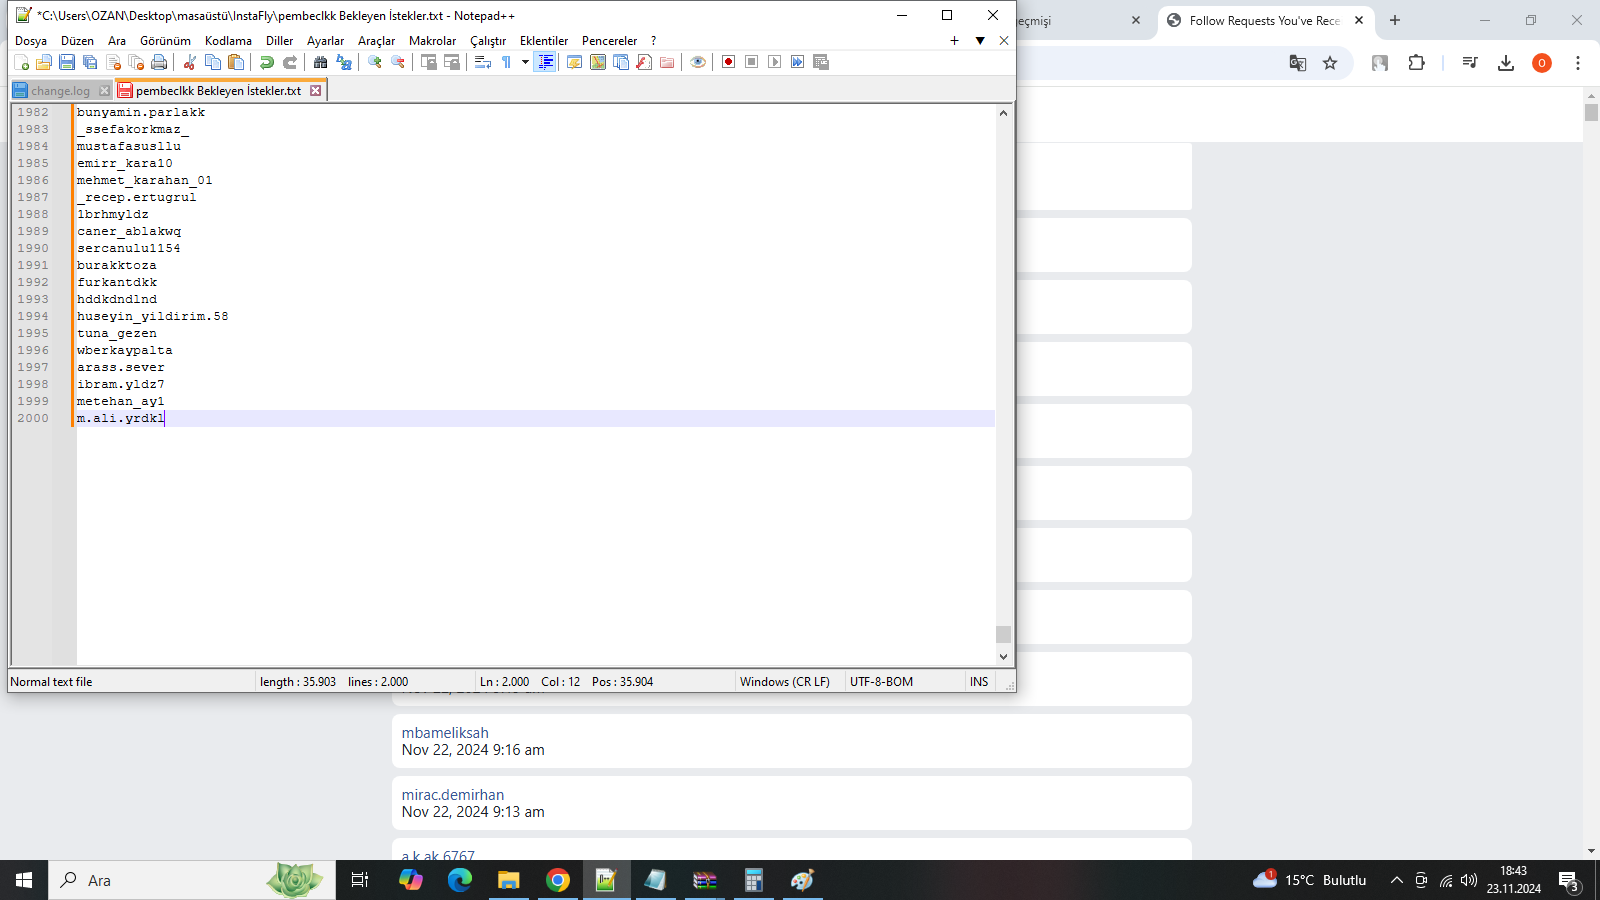This screenshot has height=900, width=1600.
Task: Click the Close document toolbar icon
Action: (x=113, y=62)
